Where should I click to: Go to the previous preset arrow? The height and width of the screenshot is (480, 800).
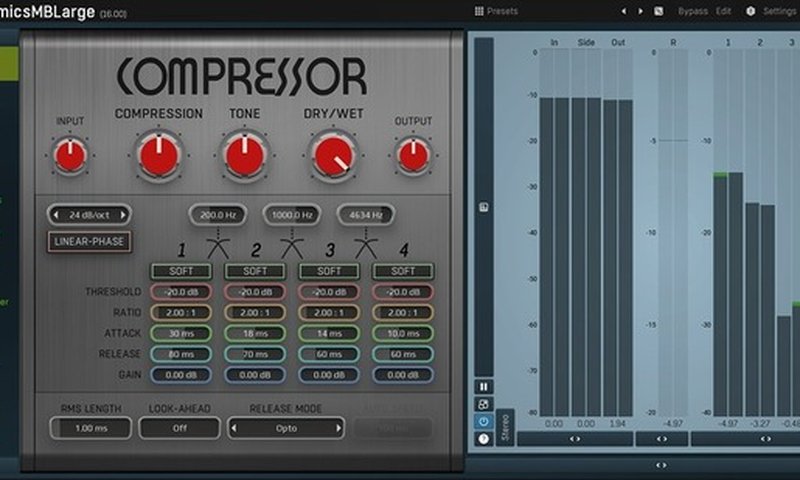(x=625, y=11)
